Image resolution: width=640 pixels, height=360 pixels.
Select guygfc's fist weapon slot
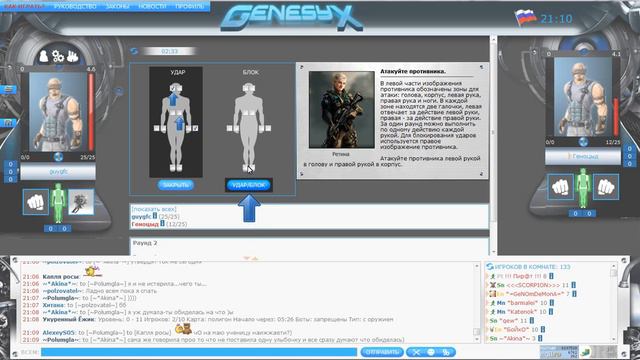tap(36, 202)
